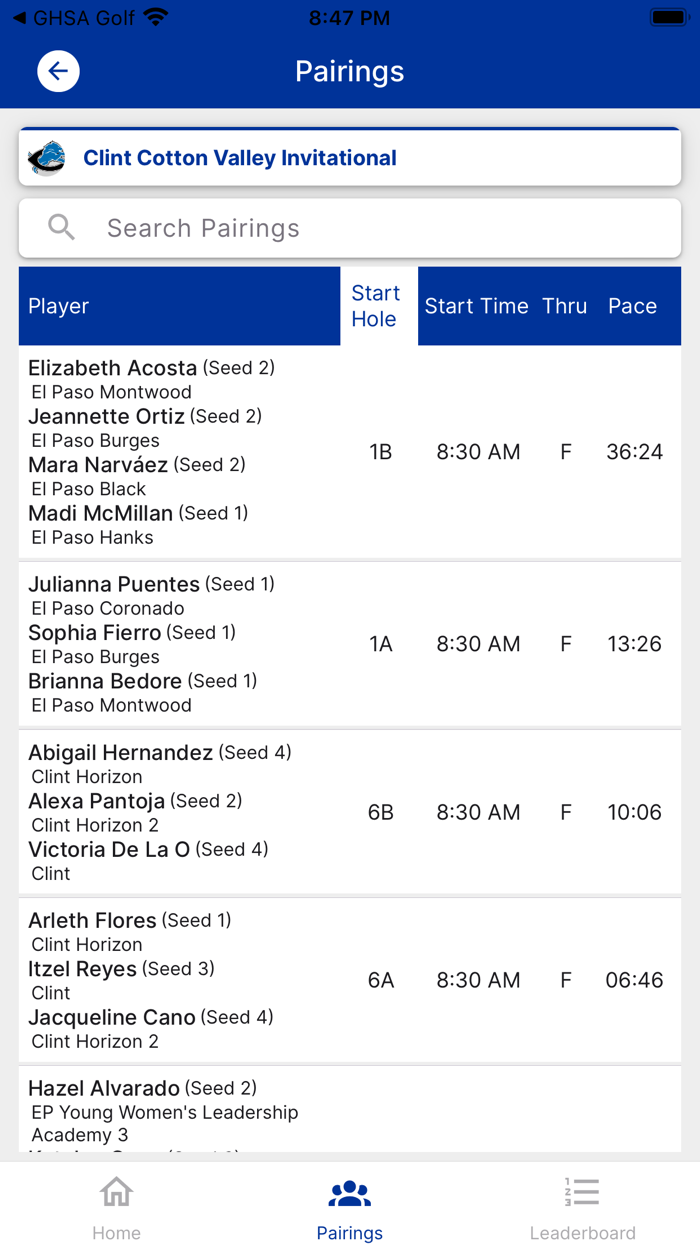Sort pairings by Start Hole column
Screen dimensions: 700x1244
click(x=377, y=306)
